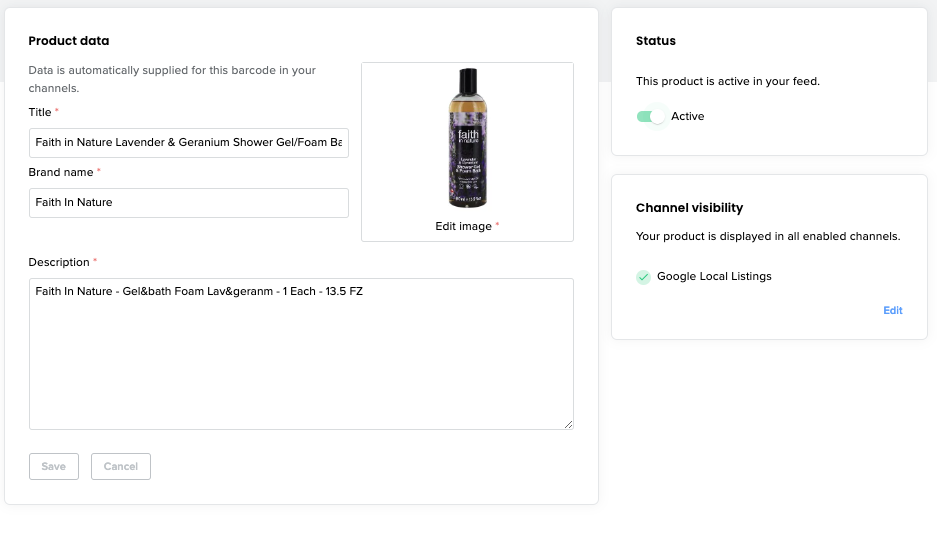The height and width of the screenshot is (537, 937).
Task: Click the Product data heading
Action: [69, 41]
